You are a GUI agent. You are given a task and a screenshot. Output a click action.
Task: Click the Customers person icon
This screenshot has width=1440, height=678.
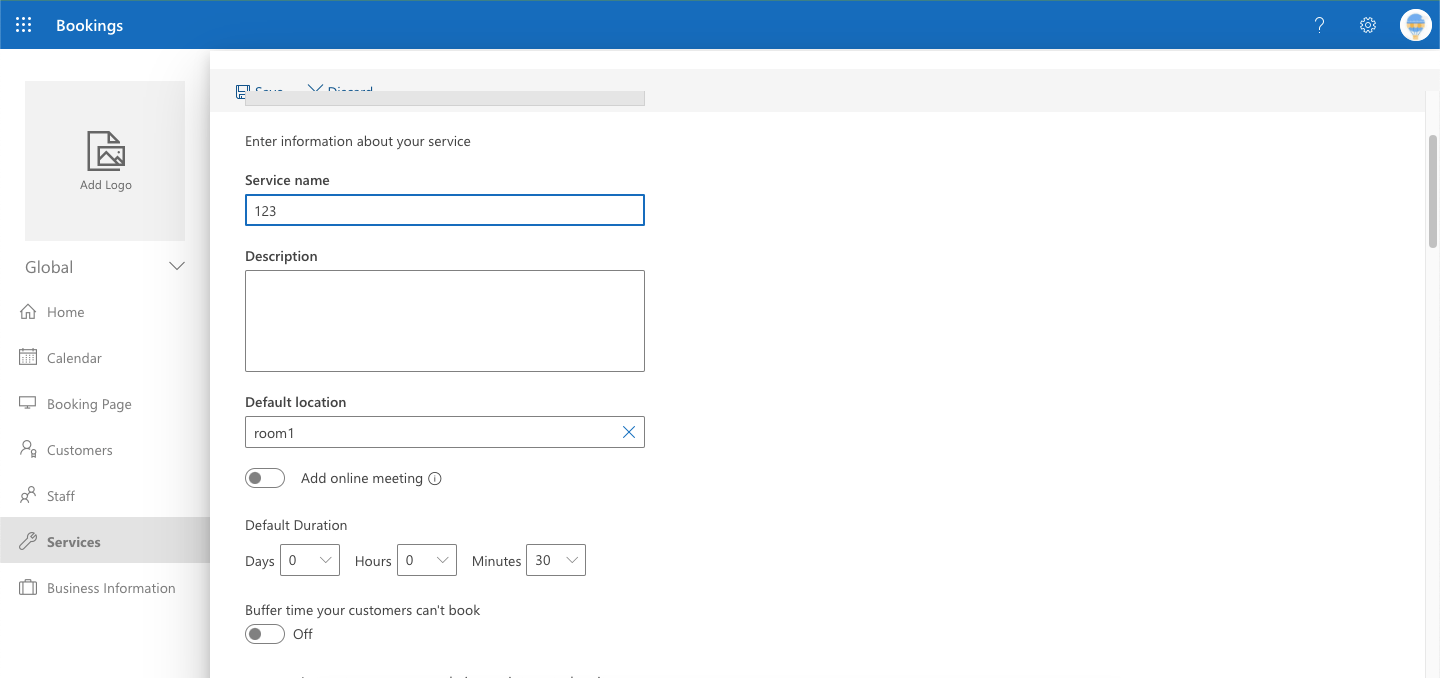click(28, 450)
